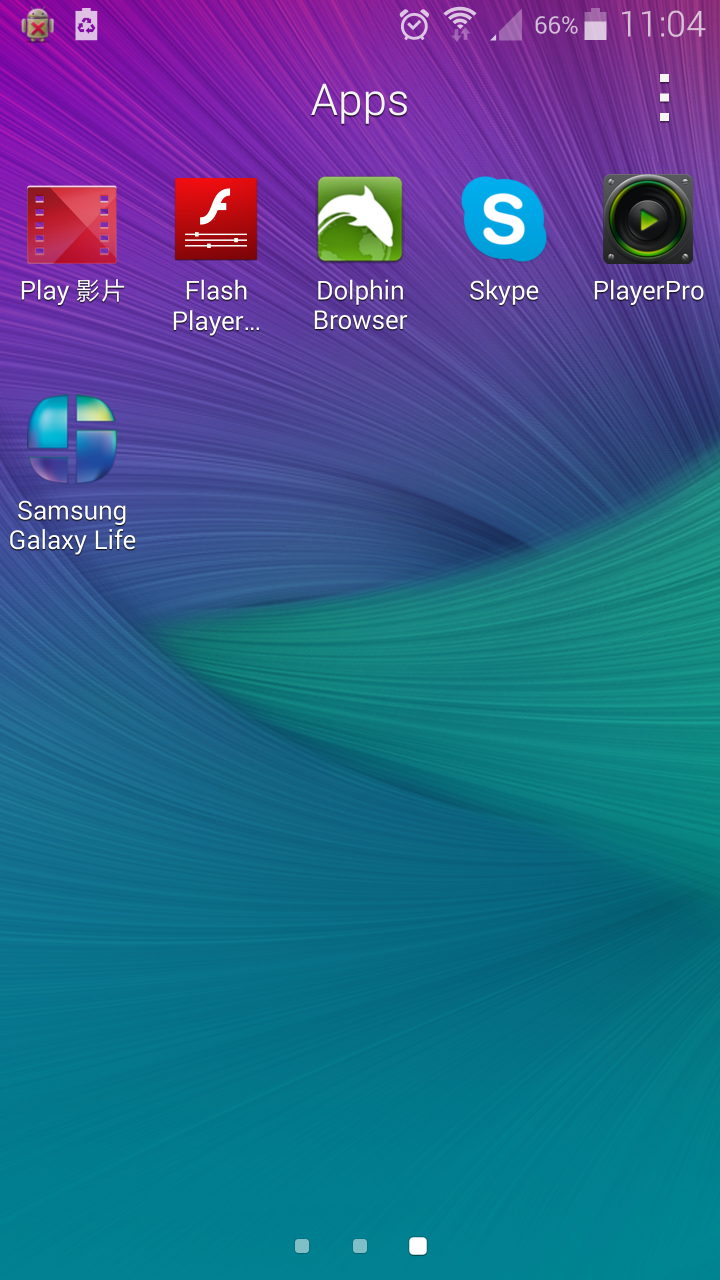The width and height of the screenshot is (720, 1280).
Task: Tap the 11:04 clock in status bar
Action: pos(662,24)
